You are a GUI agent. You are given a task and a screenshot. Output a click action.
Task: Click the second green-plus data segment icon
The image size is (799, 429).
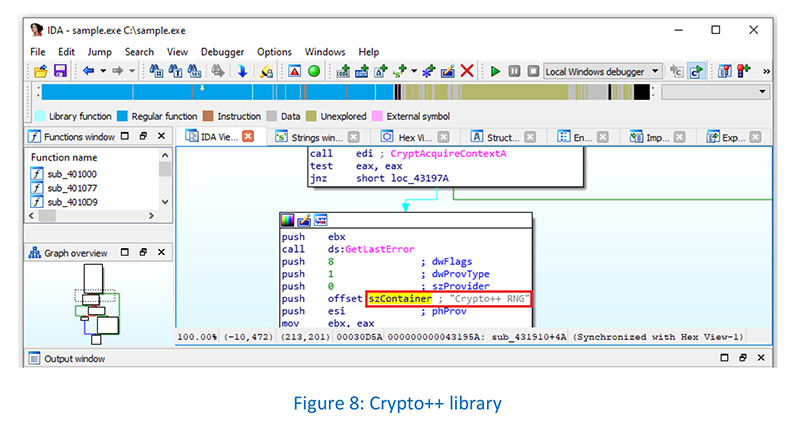point(362,71)
